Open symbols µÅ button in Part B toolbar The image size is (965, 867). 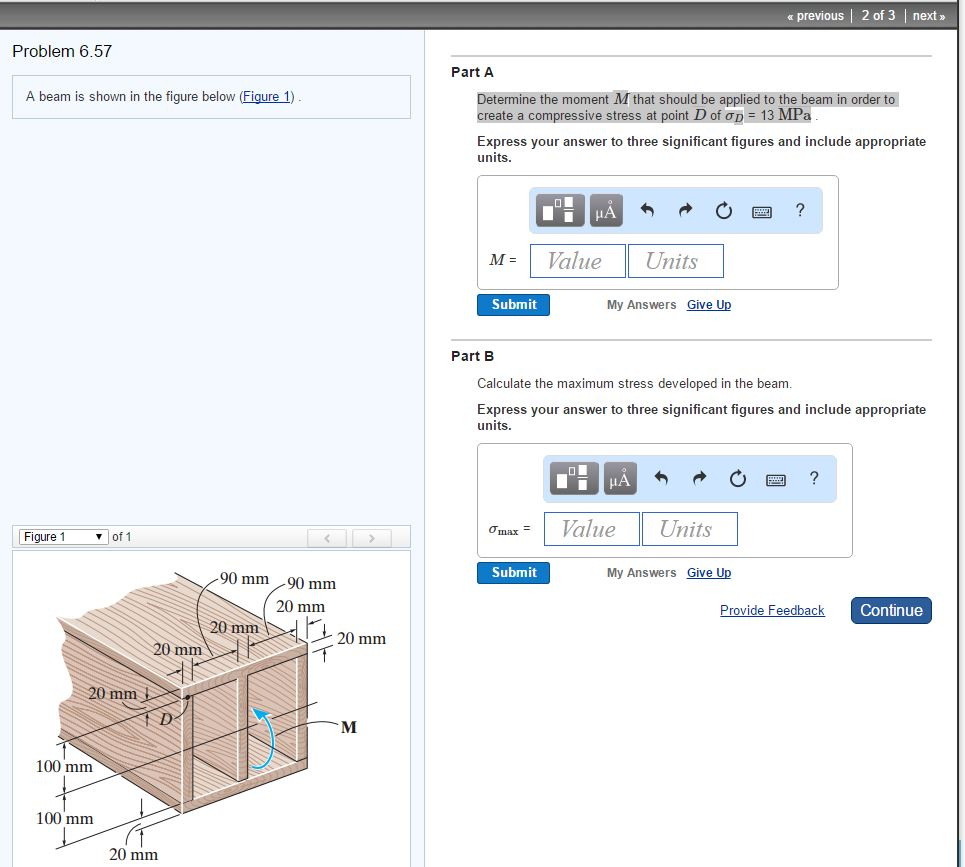(620, 478)
